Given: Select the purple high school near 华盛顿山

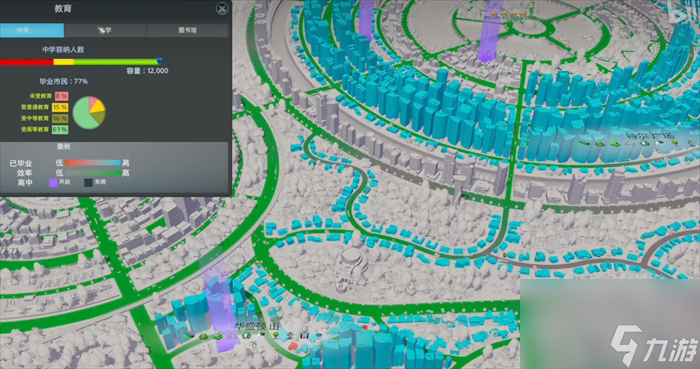Looking at the screenshot, I should (x=219, y=308).
